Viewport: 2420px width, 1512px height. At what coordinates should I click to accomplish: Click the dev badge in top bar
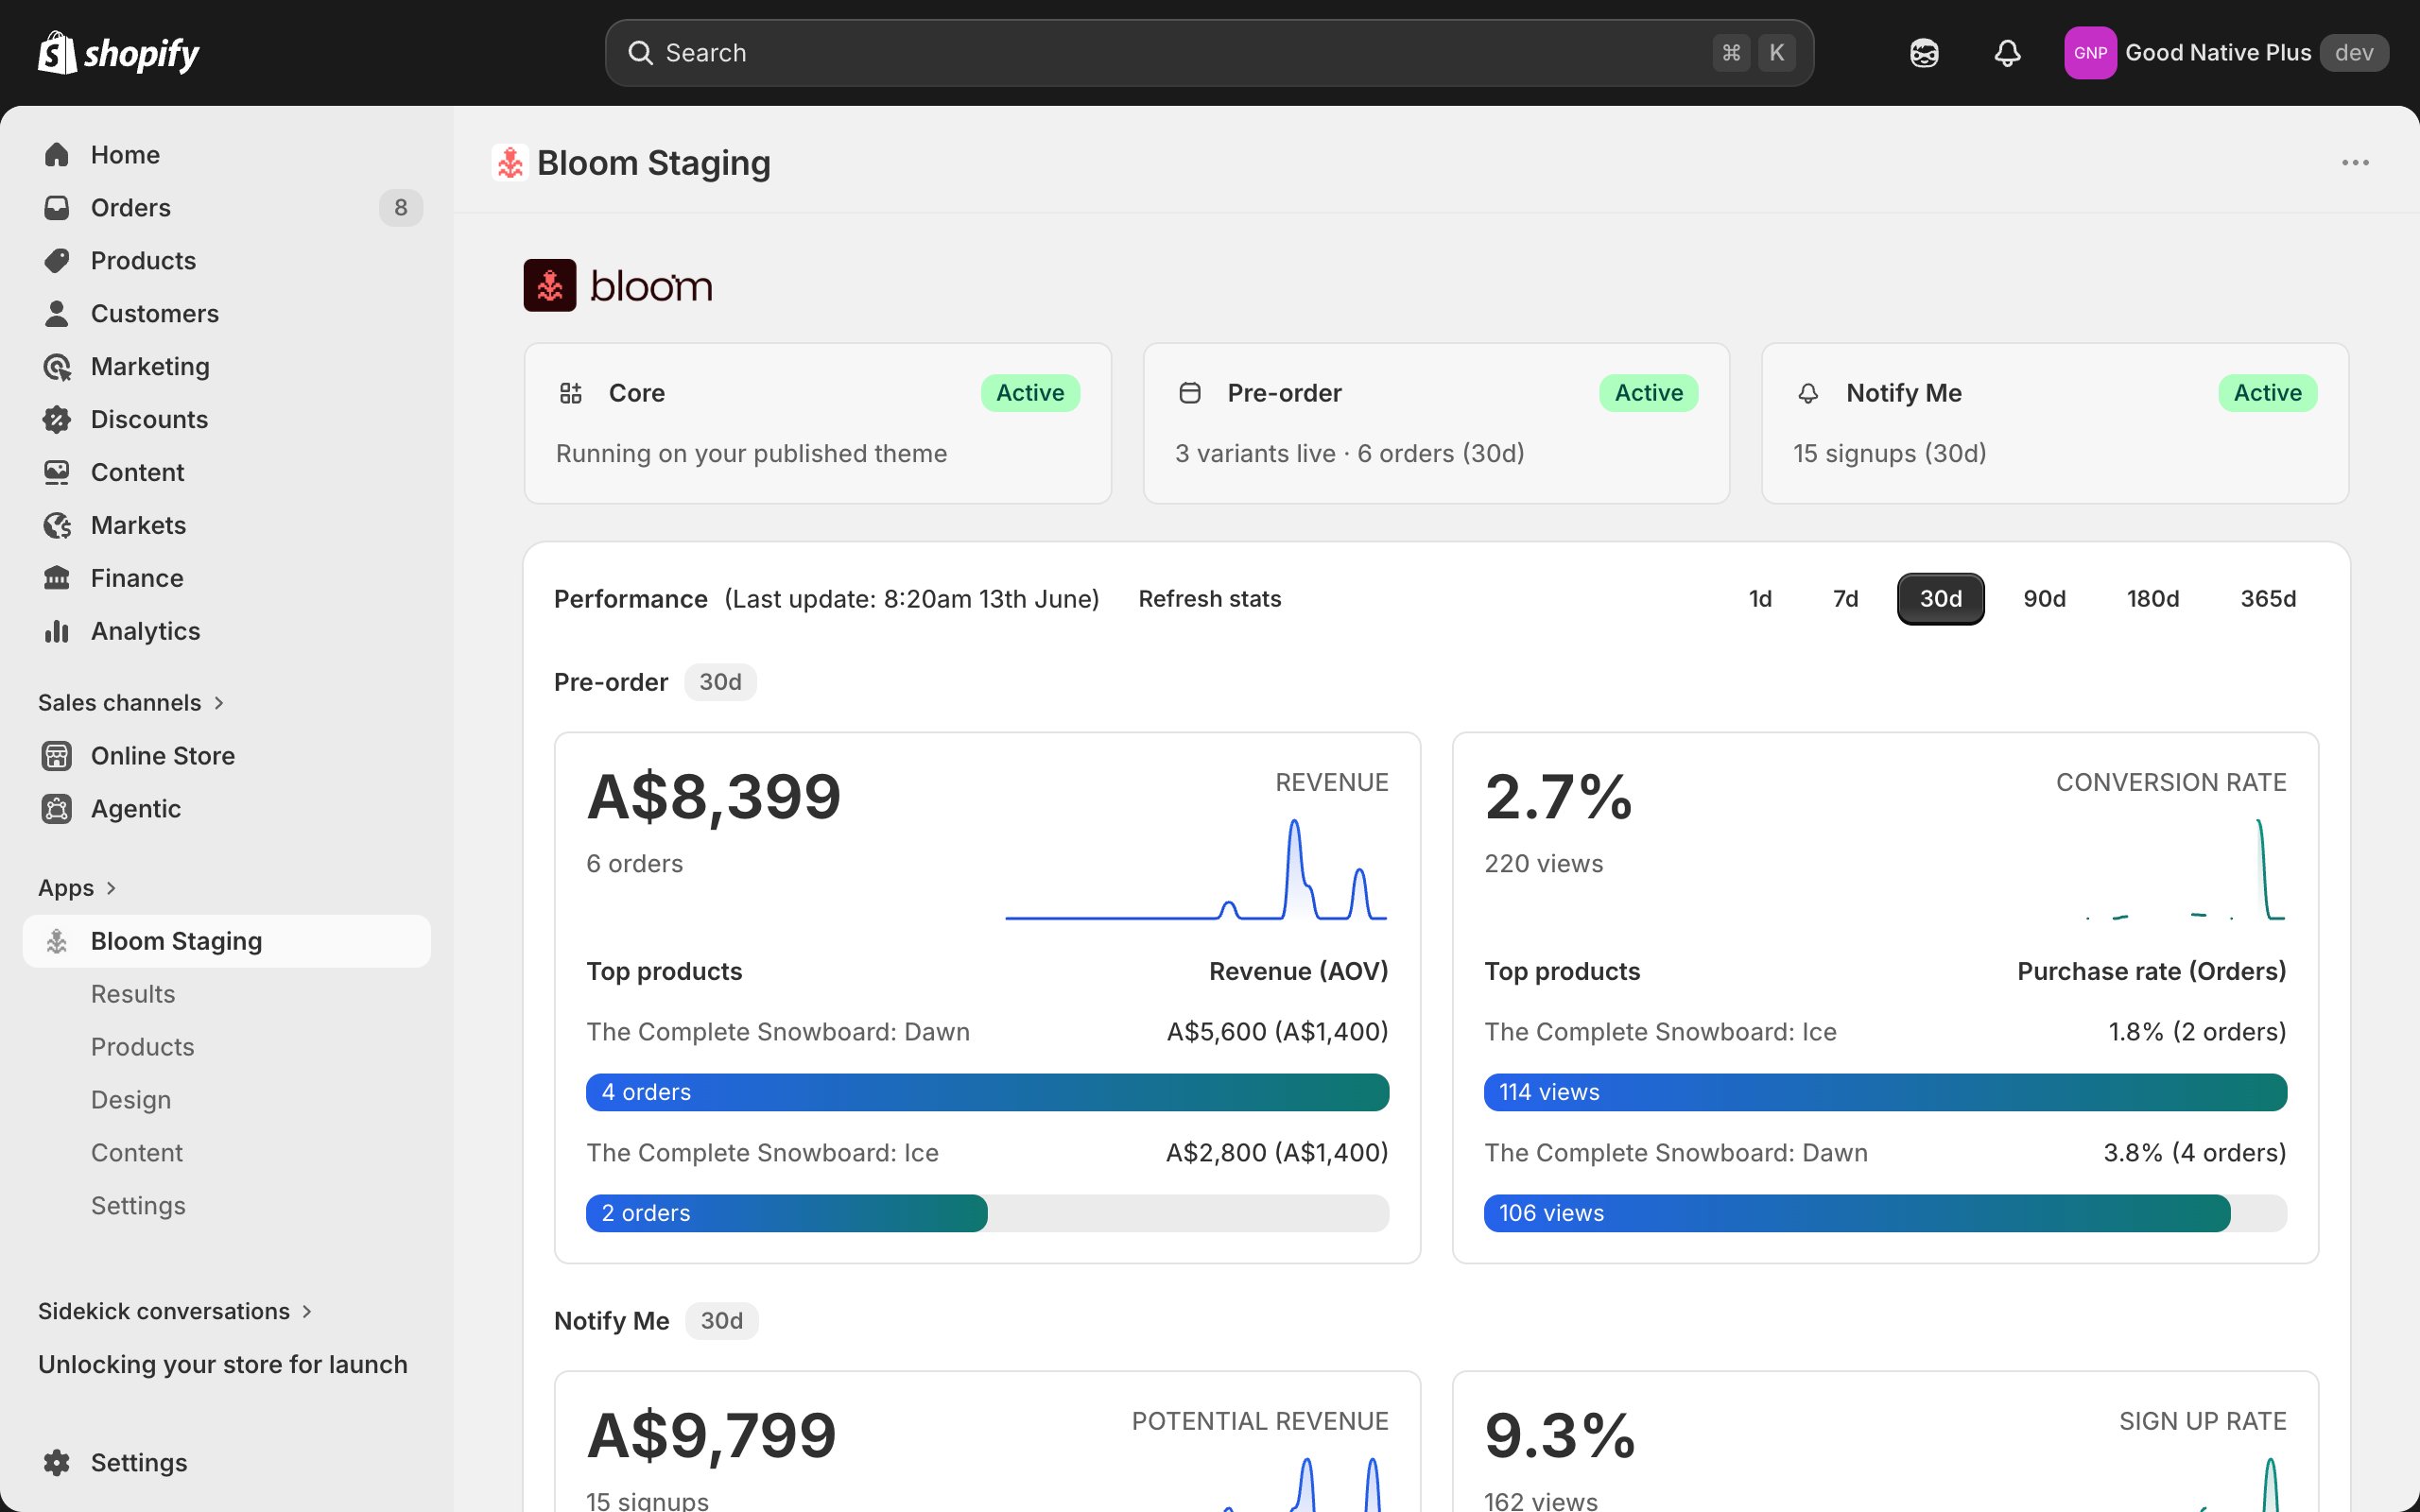coord(2354,53)
